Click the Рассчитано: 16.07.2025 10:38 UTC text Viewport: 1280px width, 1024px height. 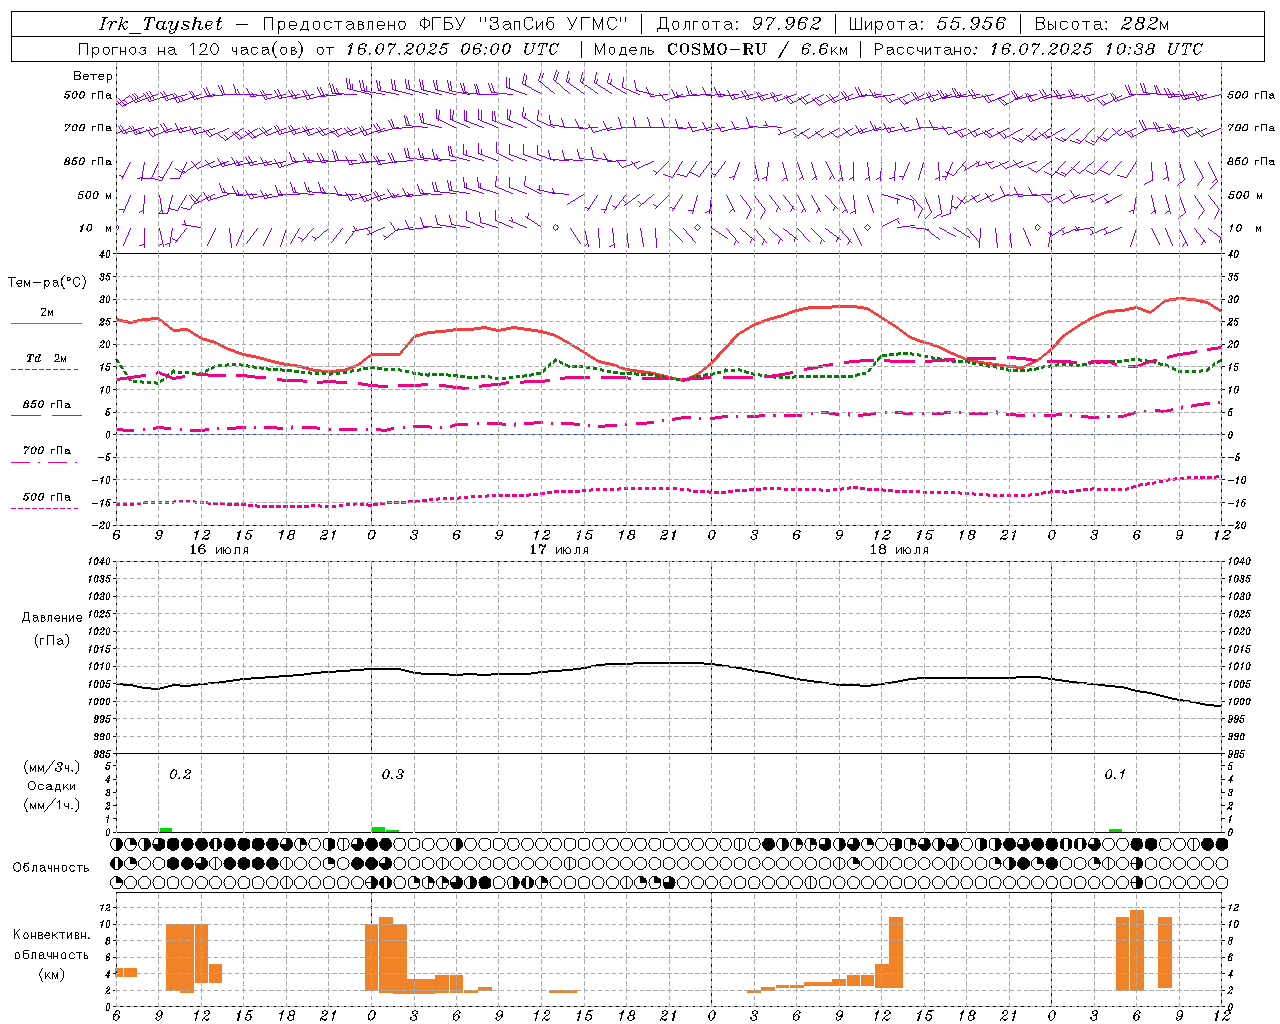coord(1038,49)
